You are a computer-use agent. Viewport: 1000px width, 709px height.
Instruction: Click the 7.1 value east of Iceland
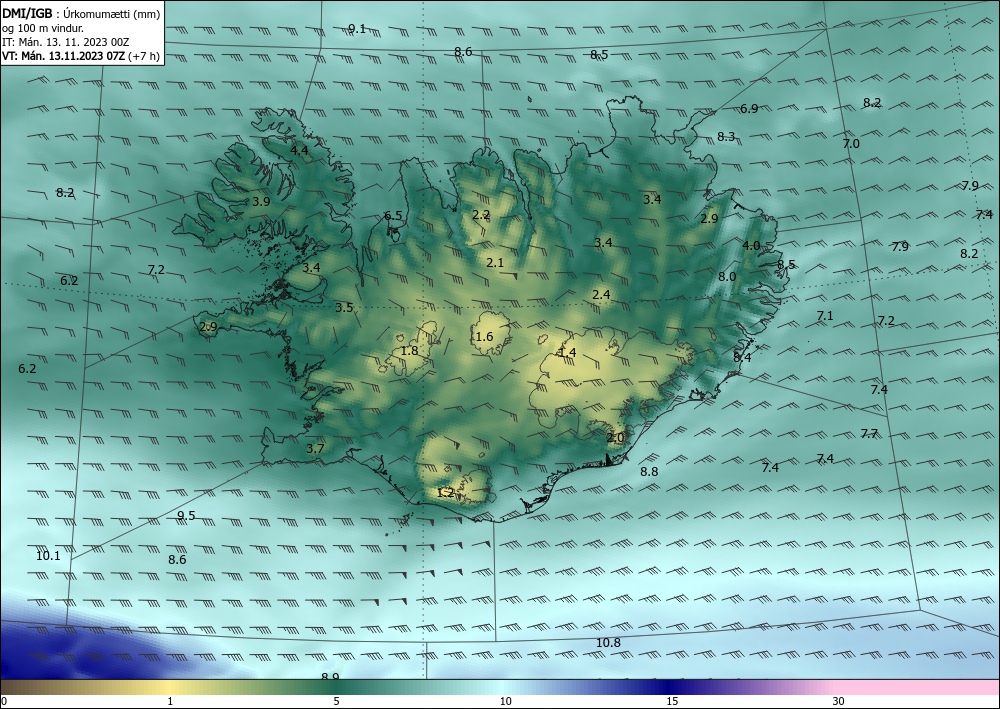[x=825, y=316]
